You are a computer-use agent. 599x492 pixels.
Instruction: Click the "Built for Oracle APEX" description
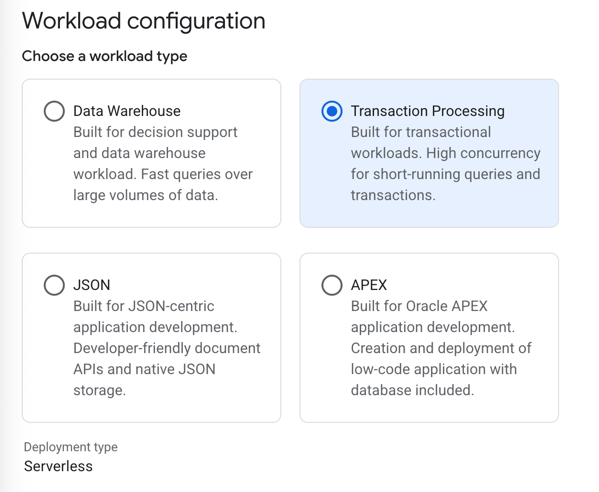pyautogui.click(x=441, y=348)
